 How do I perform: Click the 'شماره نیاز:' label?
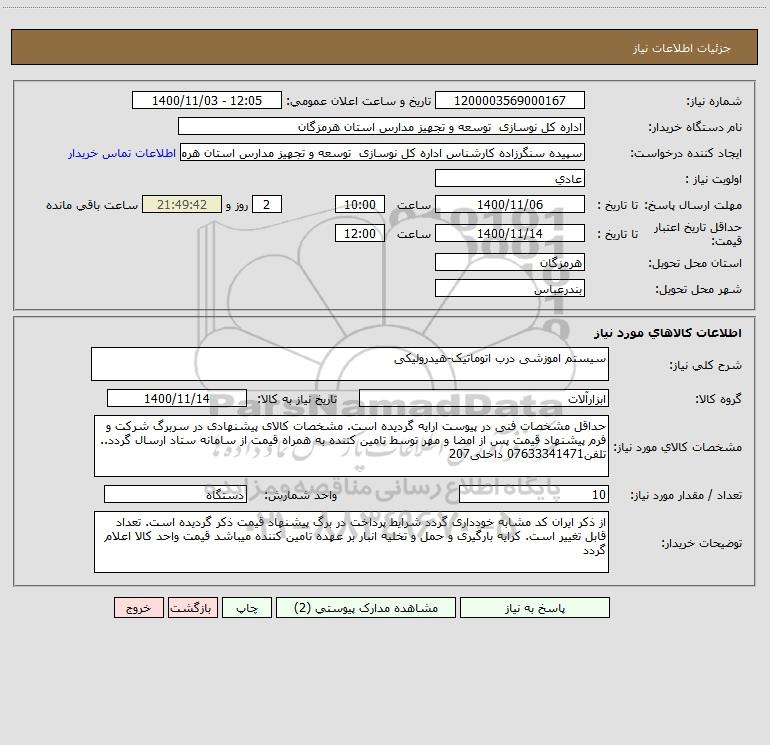pos(714,102)
